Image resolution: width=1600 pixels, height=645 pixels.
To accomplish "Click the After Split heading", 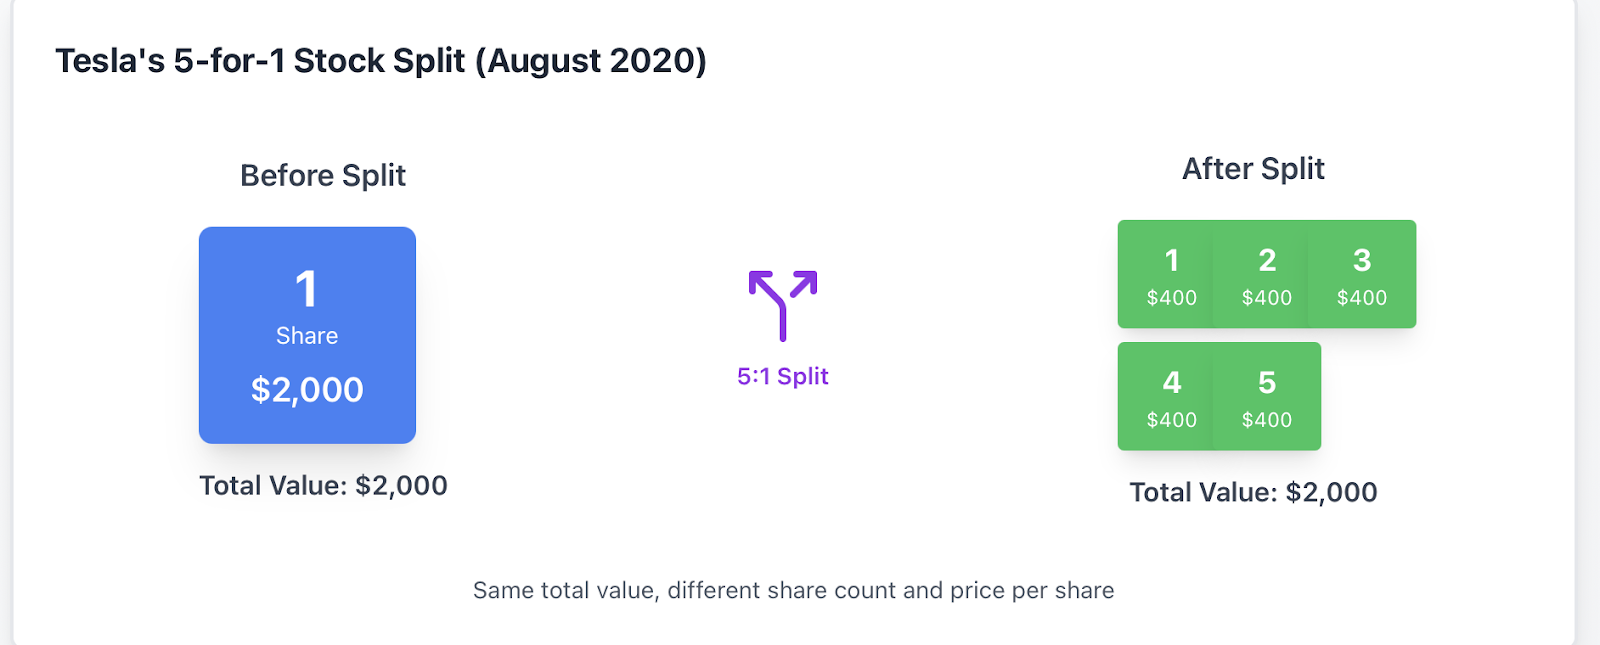I will [x=1253, y=169].
